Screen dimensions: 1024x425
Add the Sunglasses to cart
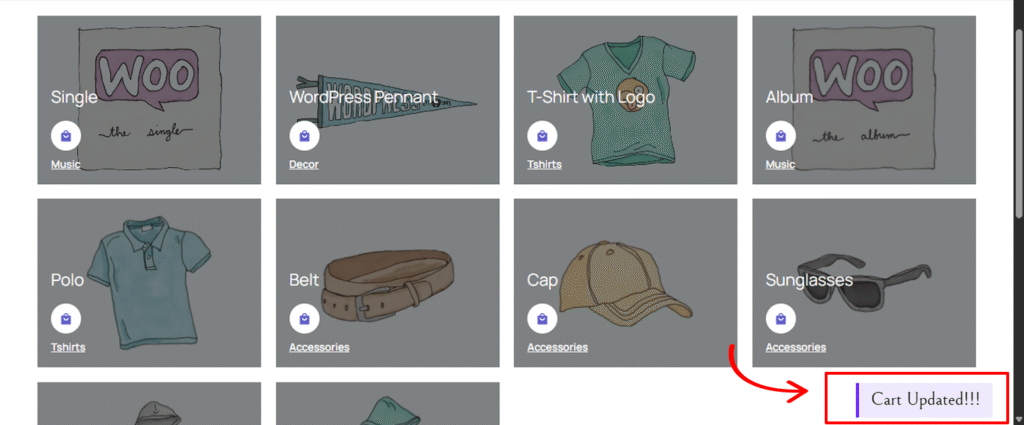(780, 319)
